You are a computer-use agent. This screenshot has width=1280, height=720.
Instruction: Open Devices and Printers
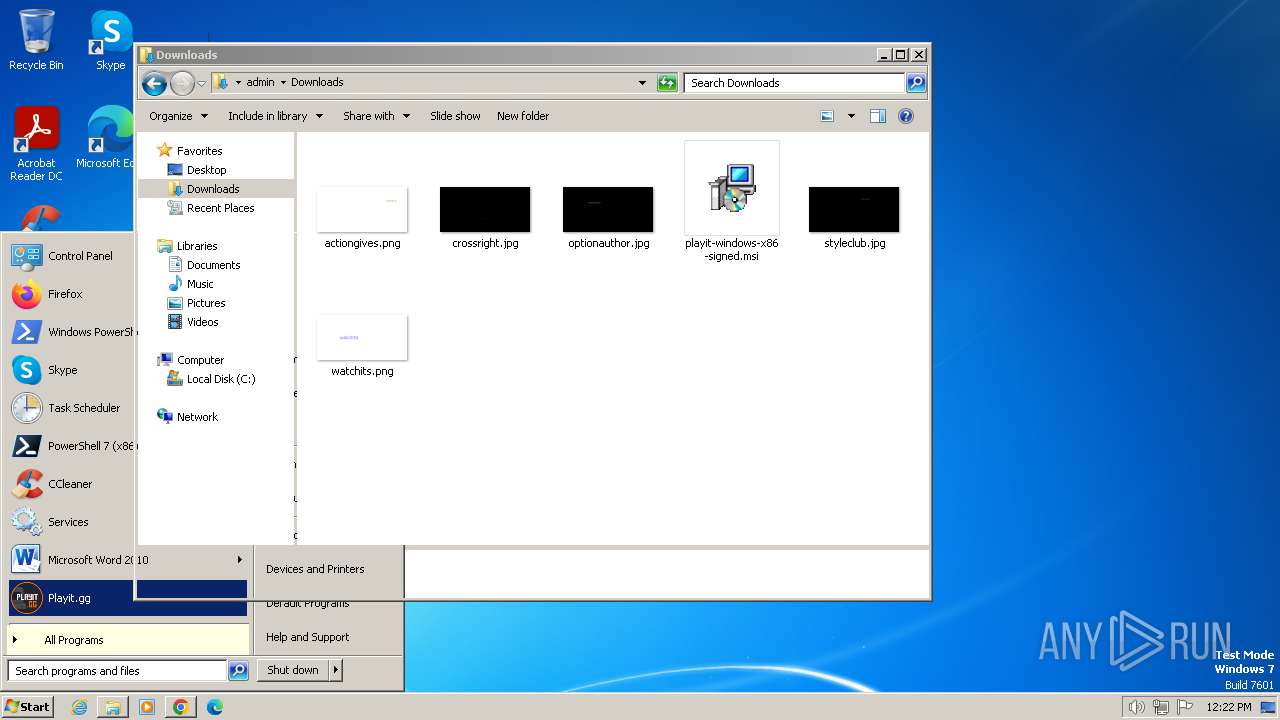click(315, 569)
